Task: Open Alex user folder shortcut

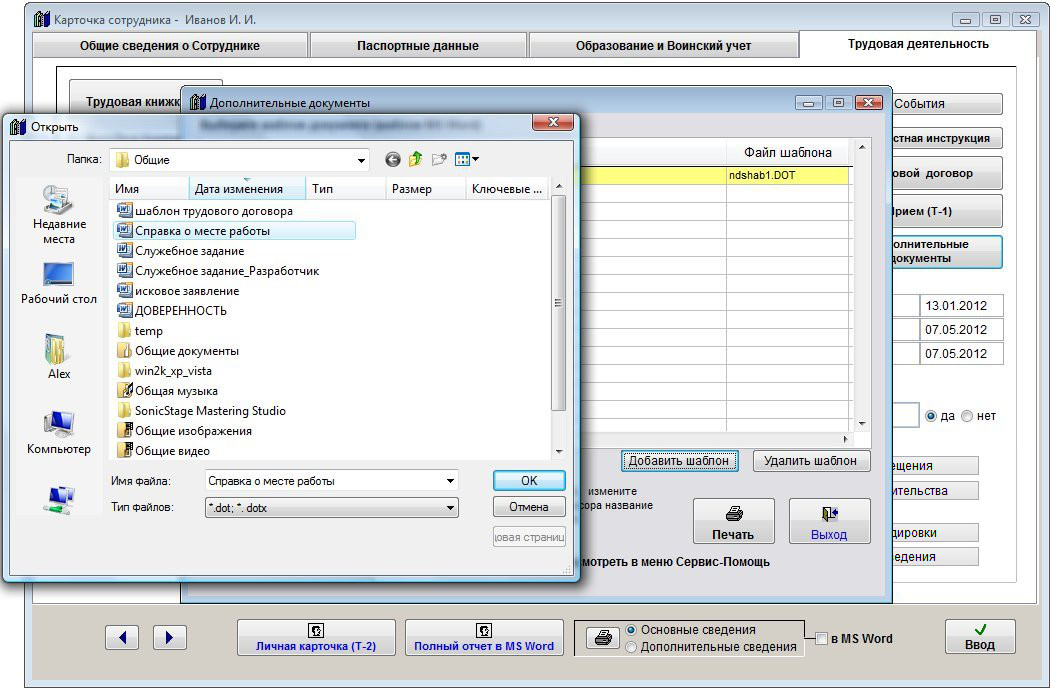Action: point(59,357)
